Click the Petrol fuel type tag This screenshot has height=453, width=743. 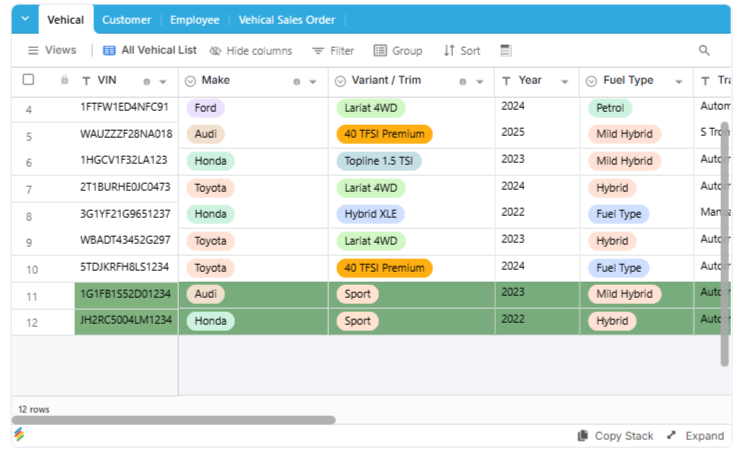coord(610,108)
